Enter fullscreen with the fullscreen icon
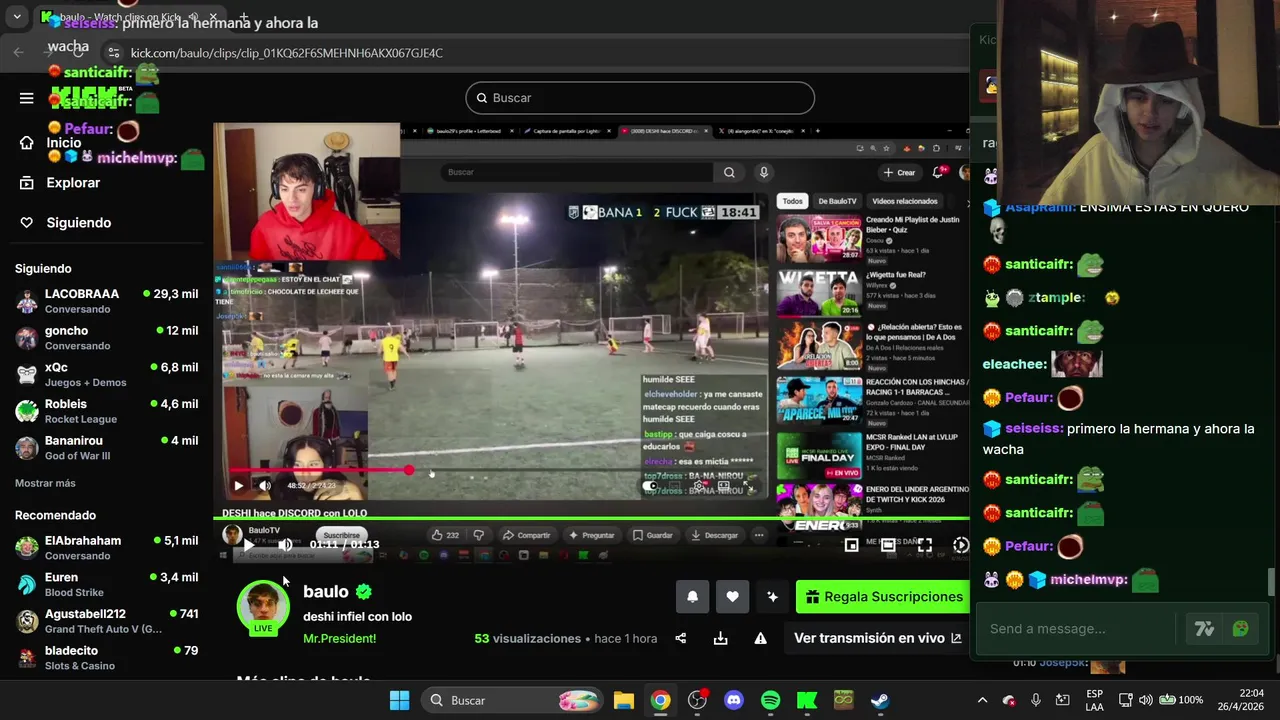Screen dimensions: 1280x720 pyautogui.click(x=925, y=545)
